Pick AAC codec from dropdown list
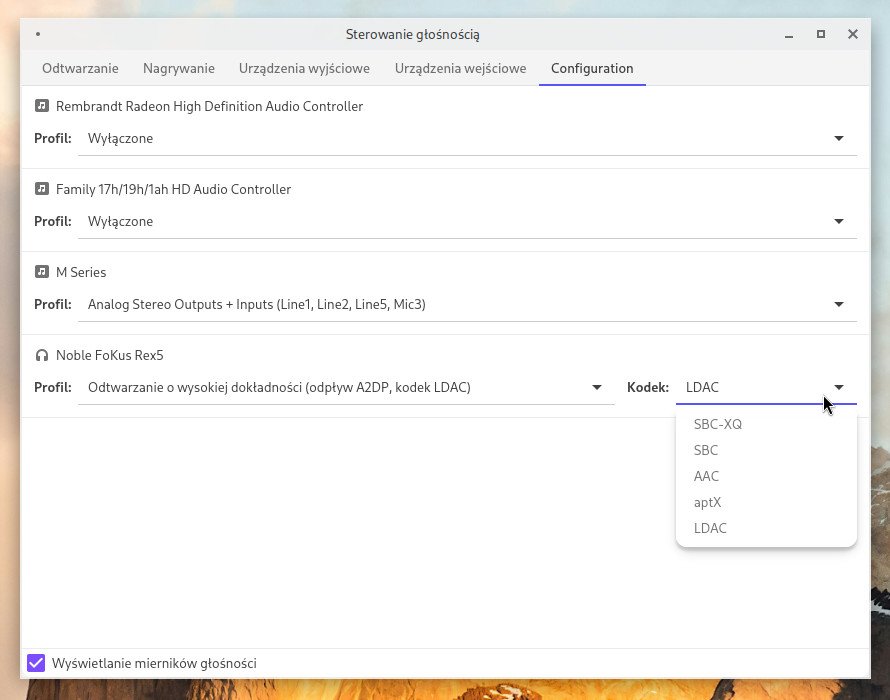The height and width of the screenshot is (700, 890). tap(766, 476)
